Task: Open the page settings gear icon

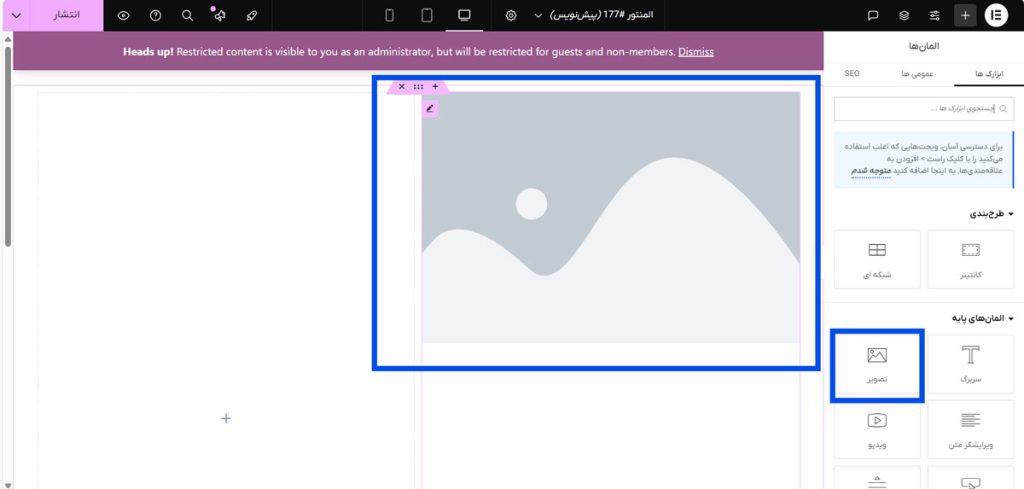Action: tap(511, 15)
